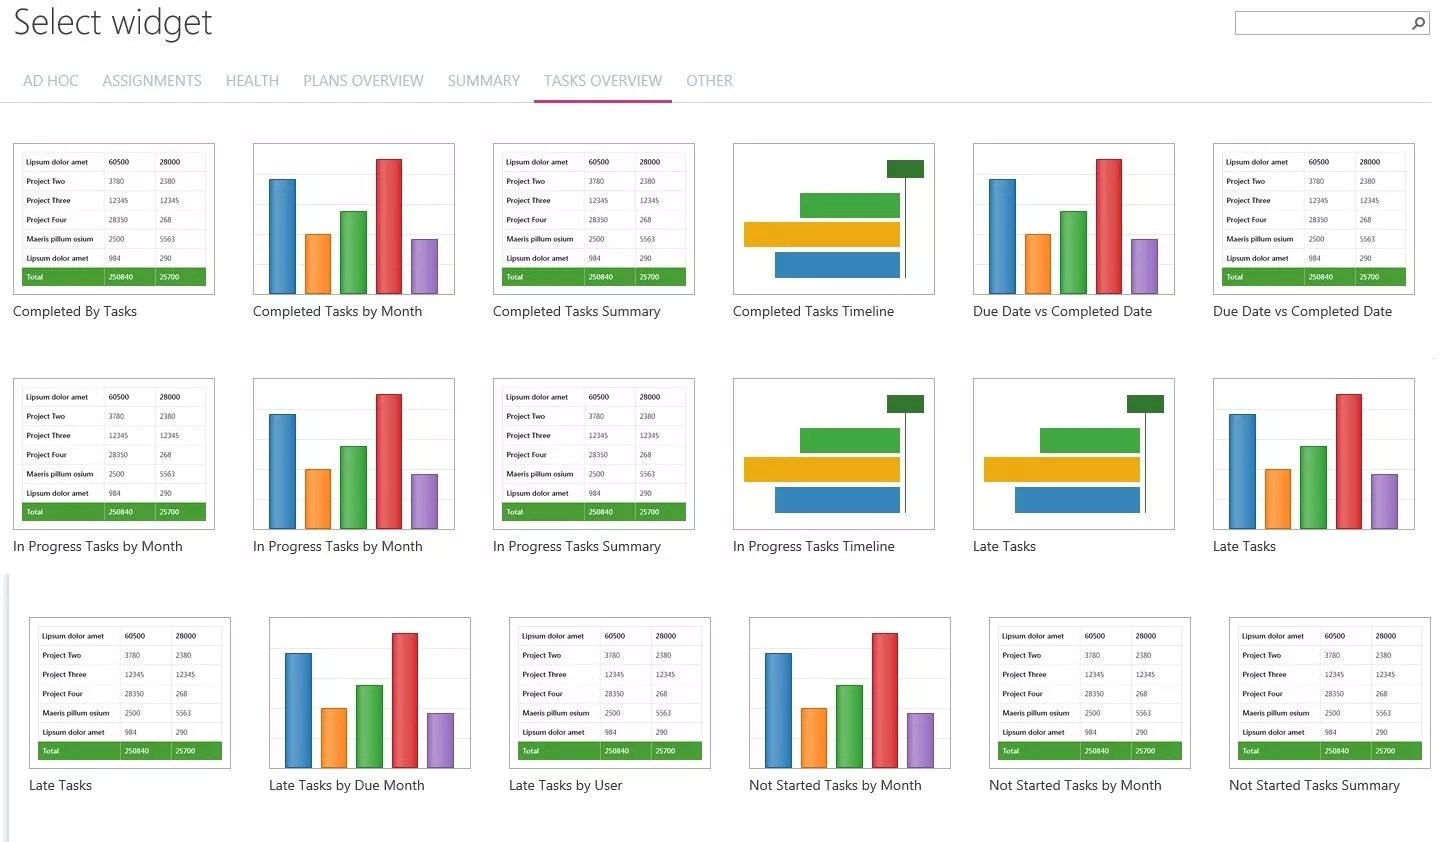The width and height of the screenshot is (1456, 842).
Task: Choose the Completed Tasks by Month chart
Action: coord(353,218)
